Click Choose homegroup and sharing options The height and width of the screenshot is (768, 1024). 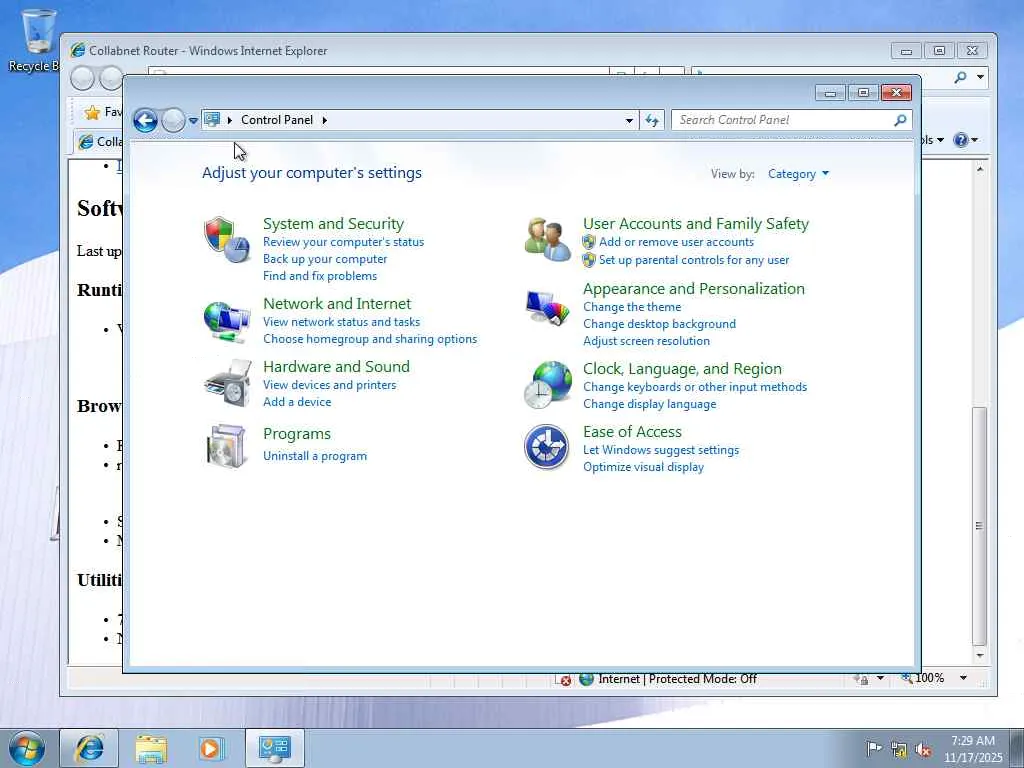pyautogui.click(x=370, y=339)
